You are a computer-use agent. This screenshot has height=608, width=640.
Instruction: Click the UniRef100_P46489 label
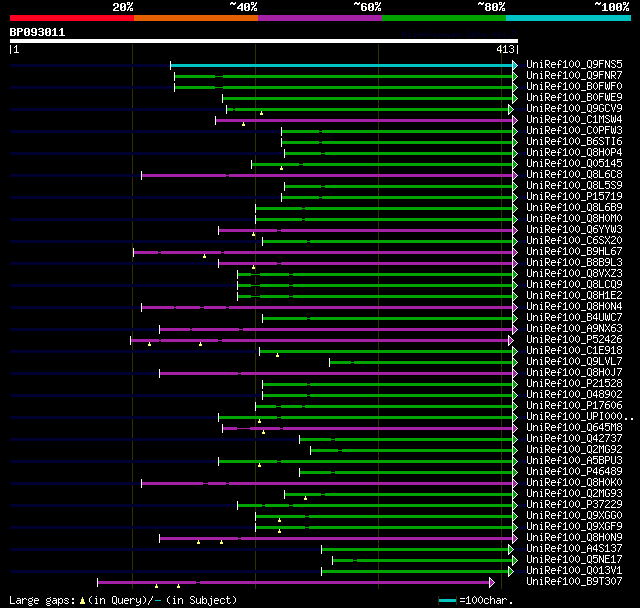click(x=574, y=472)
